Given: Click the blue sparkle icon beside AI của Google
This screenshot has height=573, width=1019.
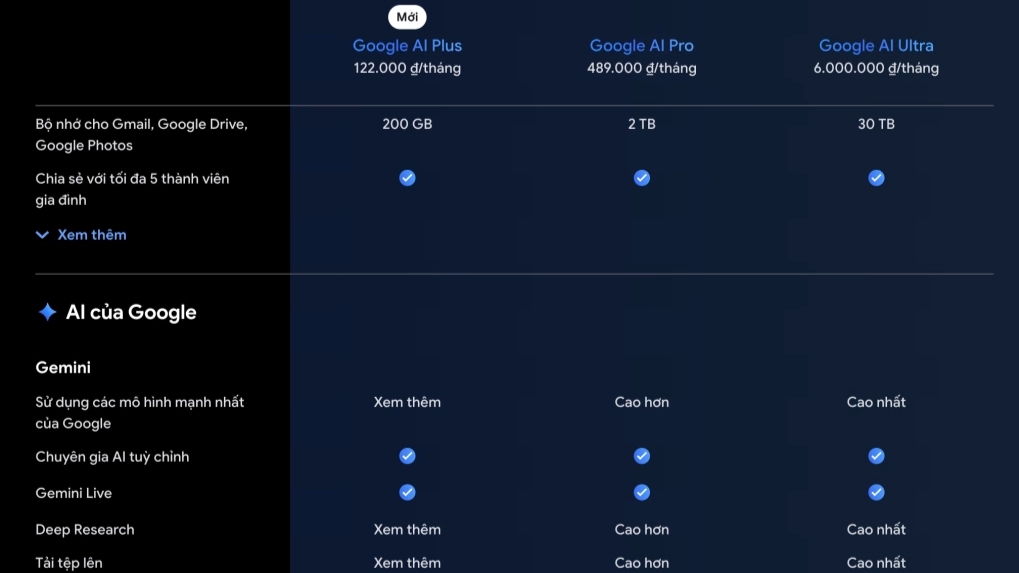Looking at the screenshot, I should click(47, 312).
